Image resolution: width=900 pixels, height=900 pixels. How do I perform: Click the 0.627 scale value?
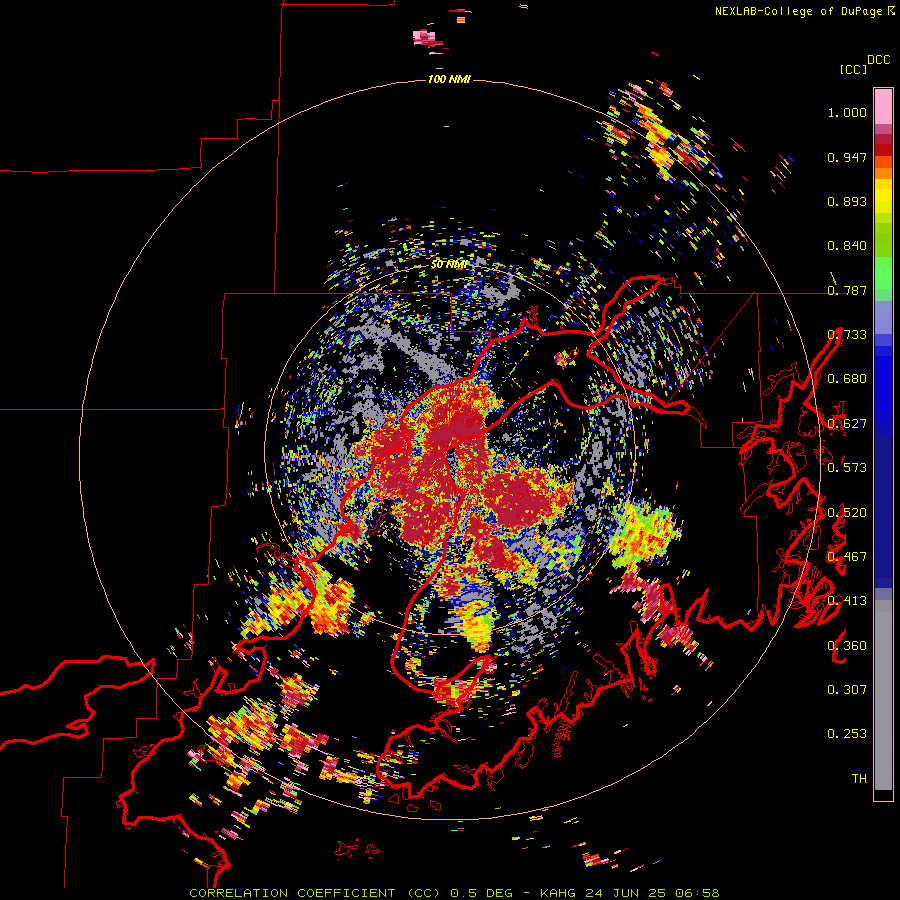847,424
